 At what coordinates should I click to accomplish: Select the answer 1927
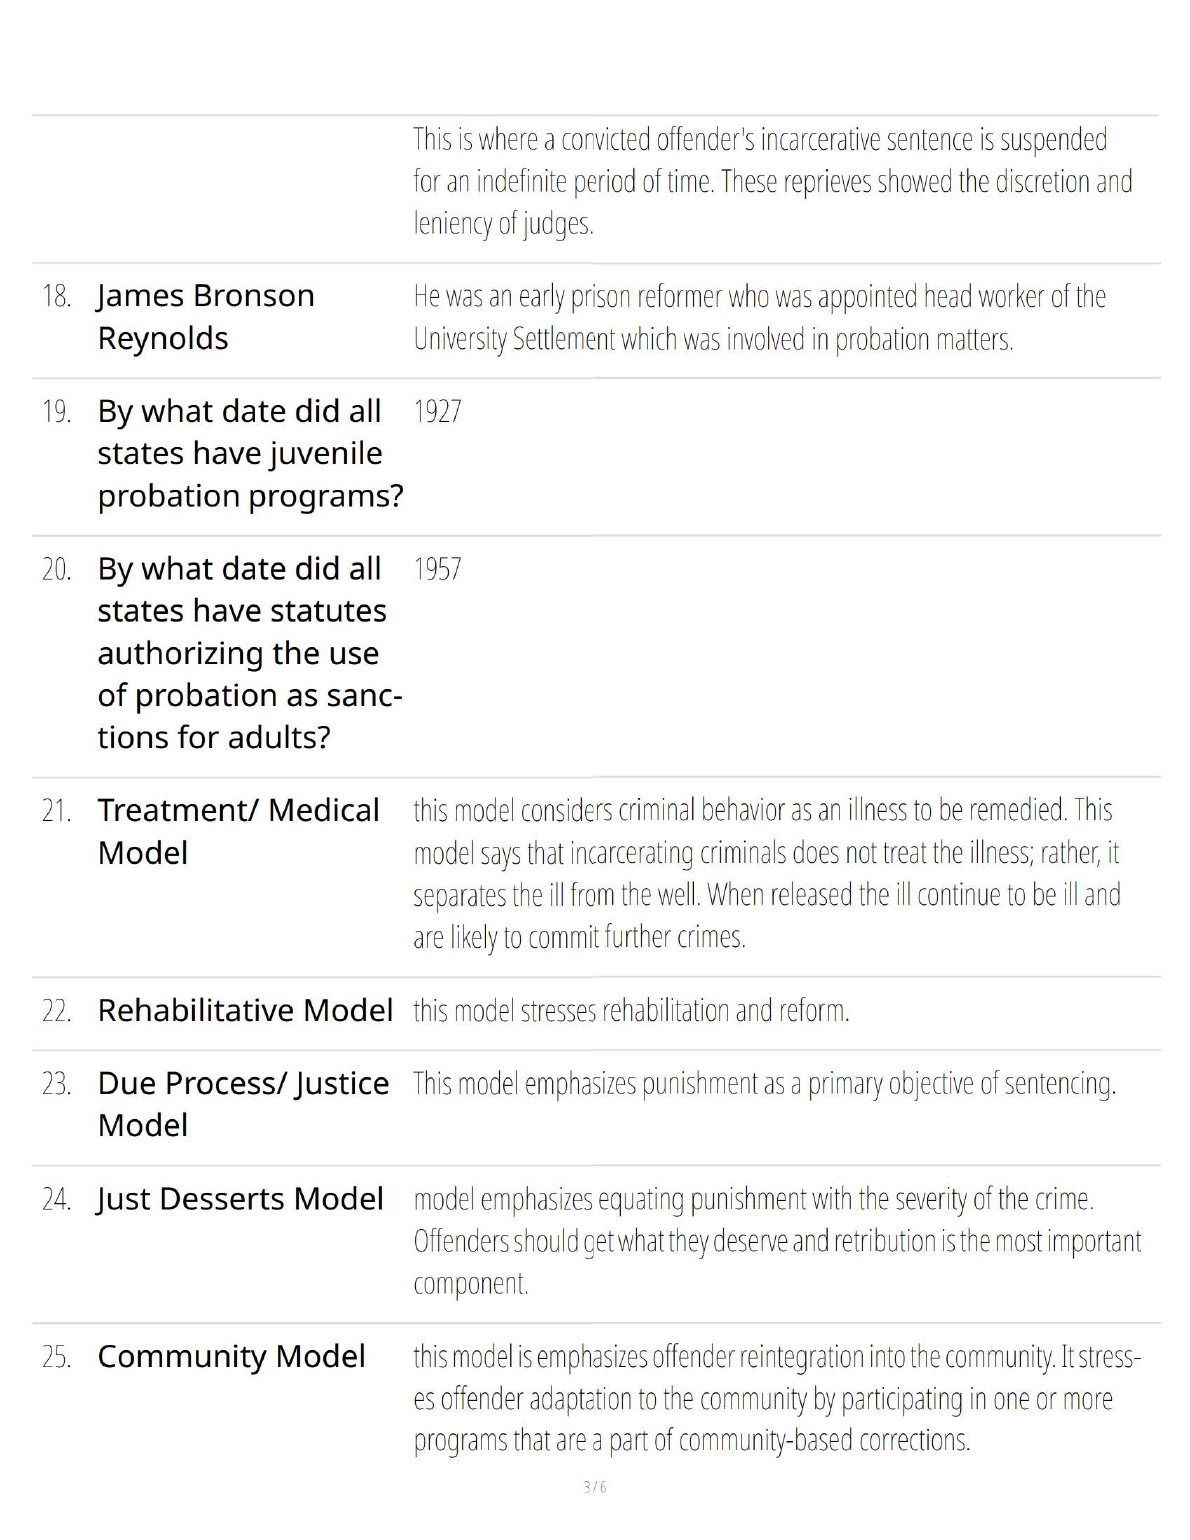[x=437, y=412]
